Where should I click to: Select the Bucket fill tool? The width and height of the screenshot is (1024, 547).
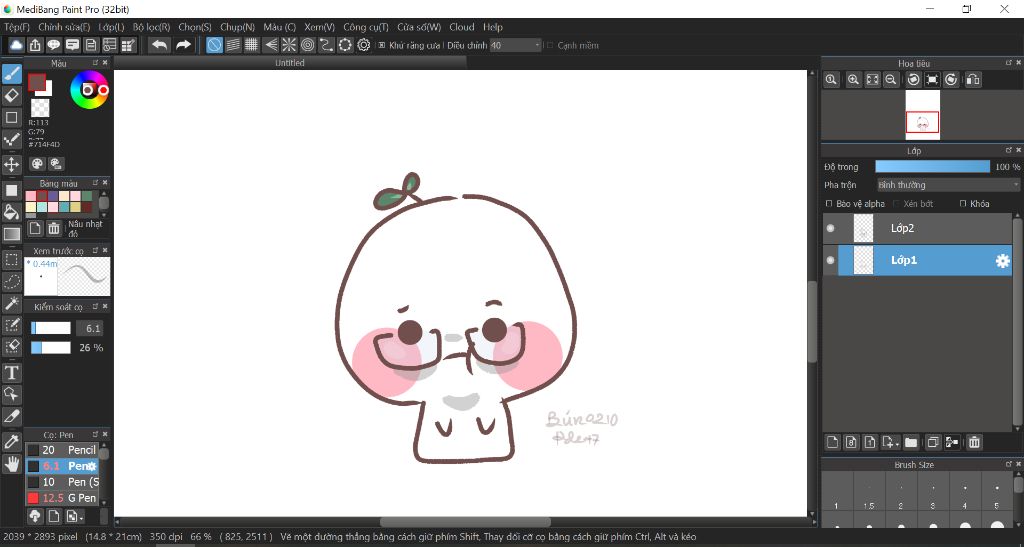pyautogui.click(x=12, y=211)
